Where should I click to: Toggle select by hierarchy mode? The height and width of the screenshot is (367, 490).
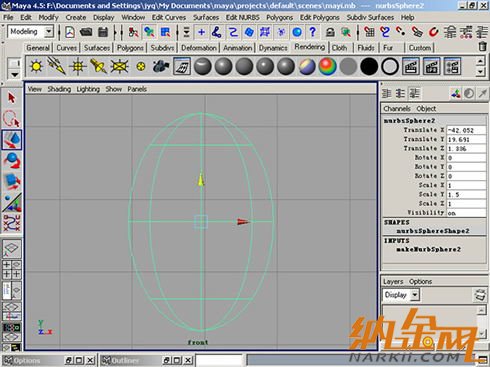(x=133, y=32)
